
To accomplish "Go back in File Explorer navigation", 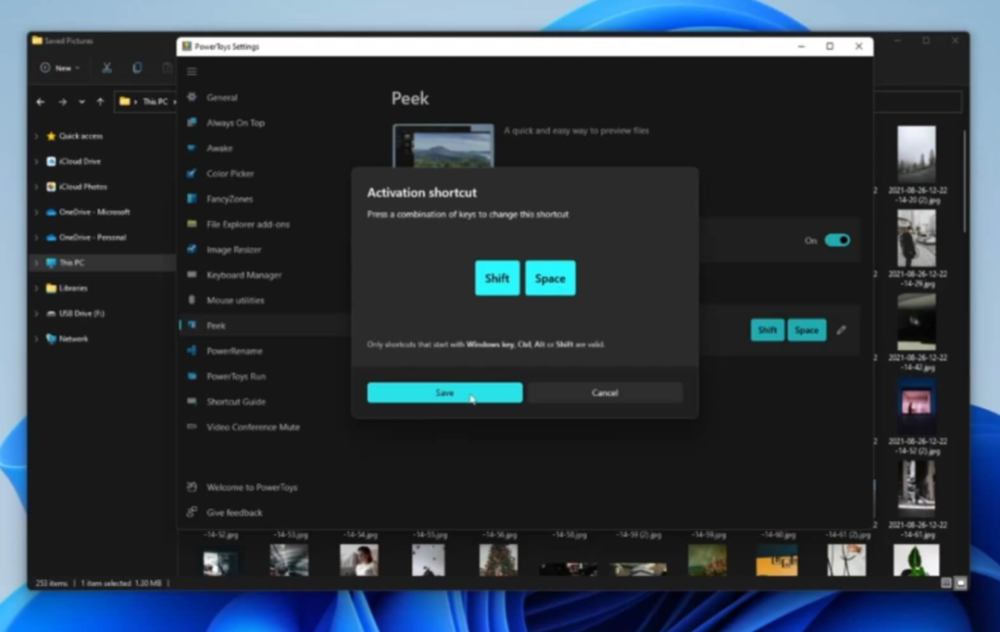I will point(41,101).
